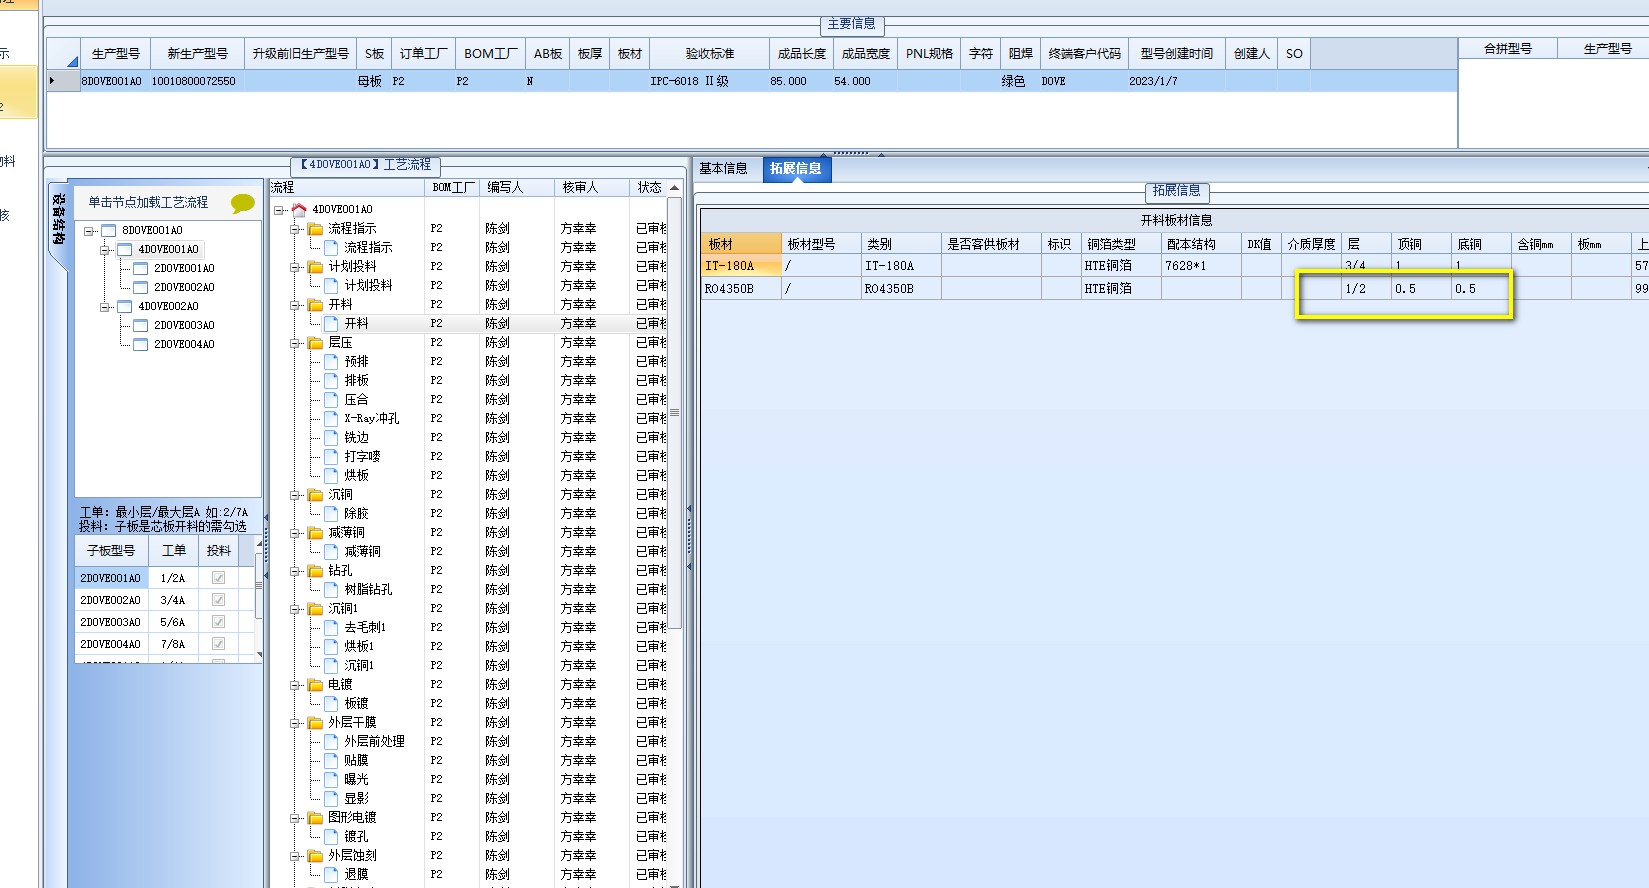The height and width of the screenshot is (888, 1649).
Task: Collapse the 钻孔 process group
Action: (295, 571)
